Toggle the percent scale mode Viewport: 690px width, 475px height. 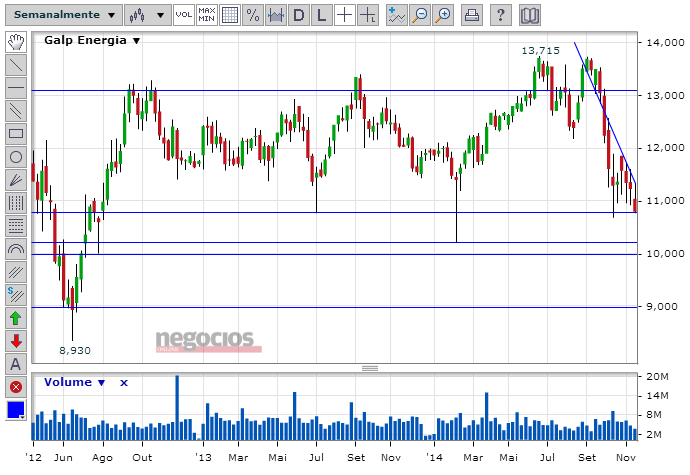point(253,15)
